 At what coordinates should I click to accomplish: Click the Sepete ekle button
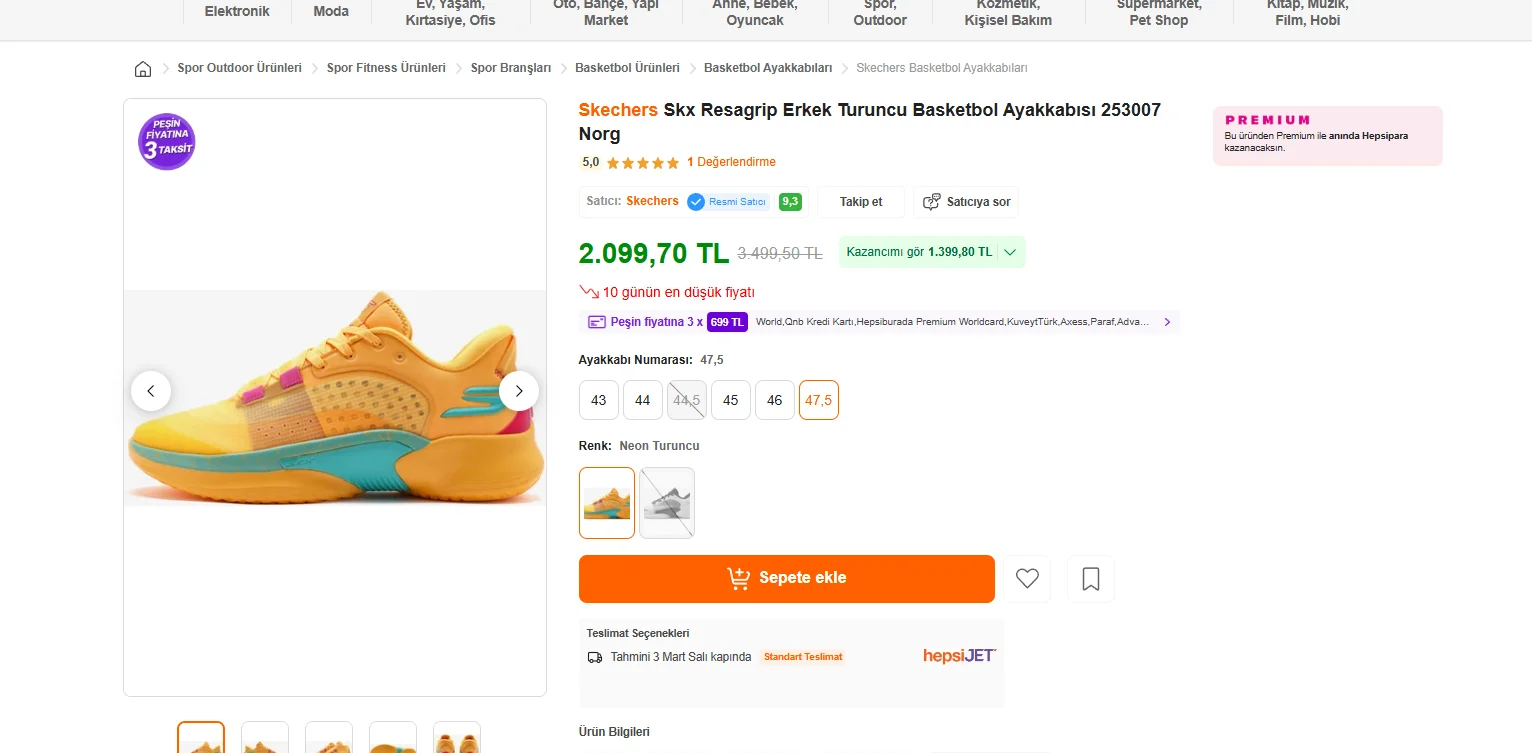pos(787,579)
